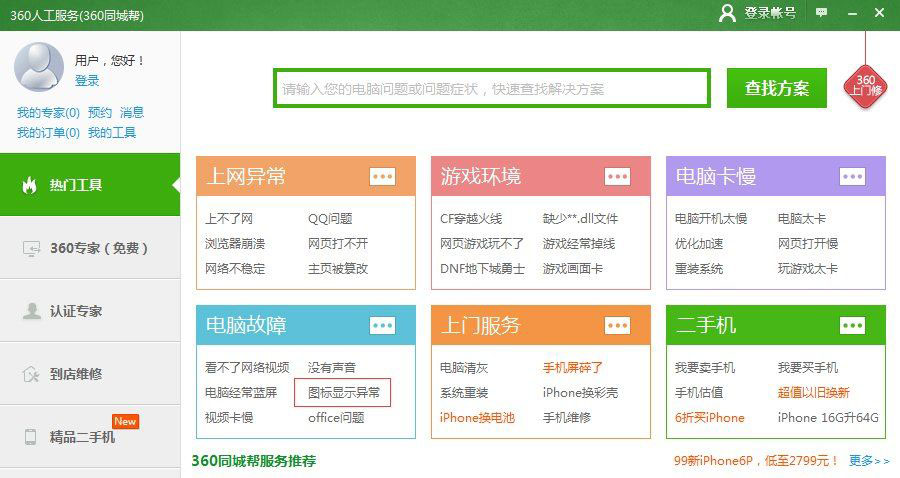Select the 6折买iPhone item
This screenshot has height=478, width=900.
pyautogui.click(x=709, y=418)
